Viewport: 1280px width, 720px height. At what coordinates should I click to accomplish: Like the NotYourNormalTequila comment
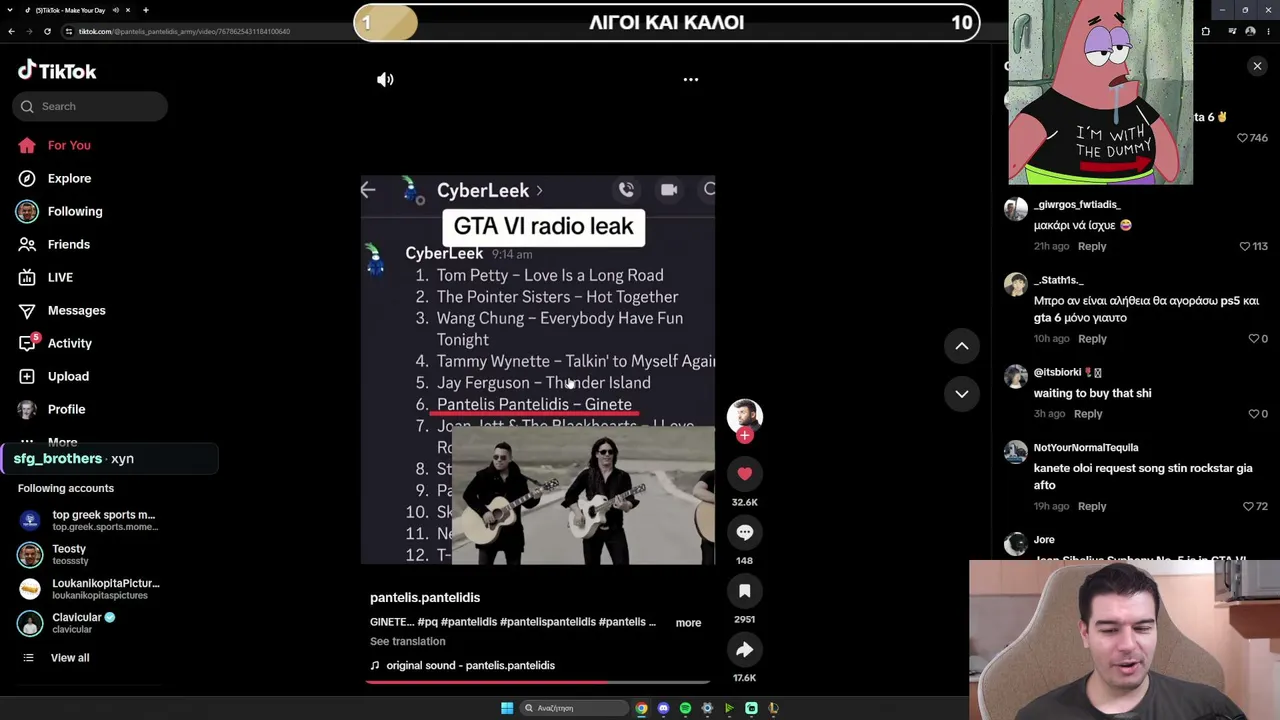(x=1247, y=506)
